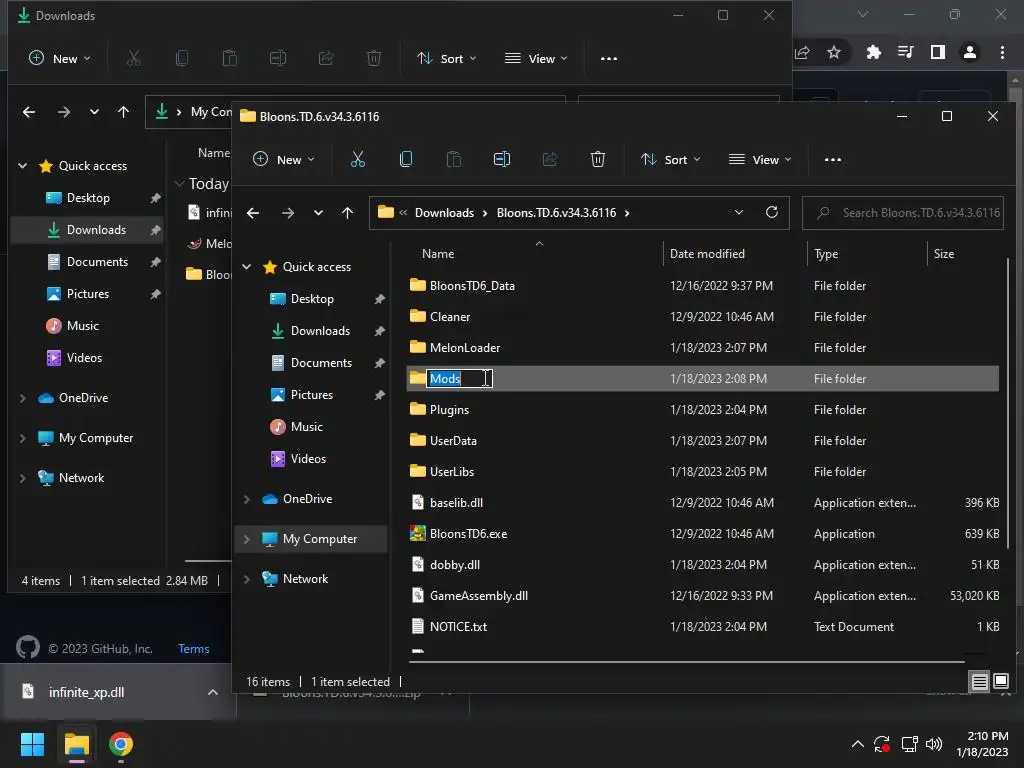Go up one level in Downloads window
Screen dimensions: 1024x768
coord(123,112)
